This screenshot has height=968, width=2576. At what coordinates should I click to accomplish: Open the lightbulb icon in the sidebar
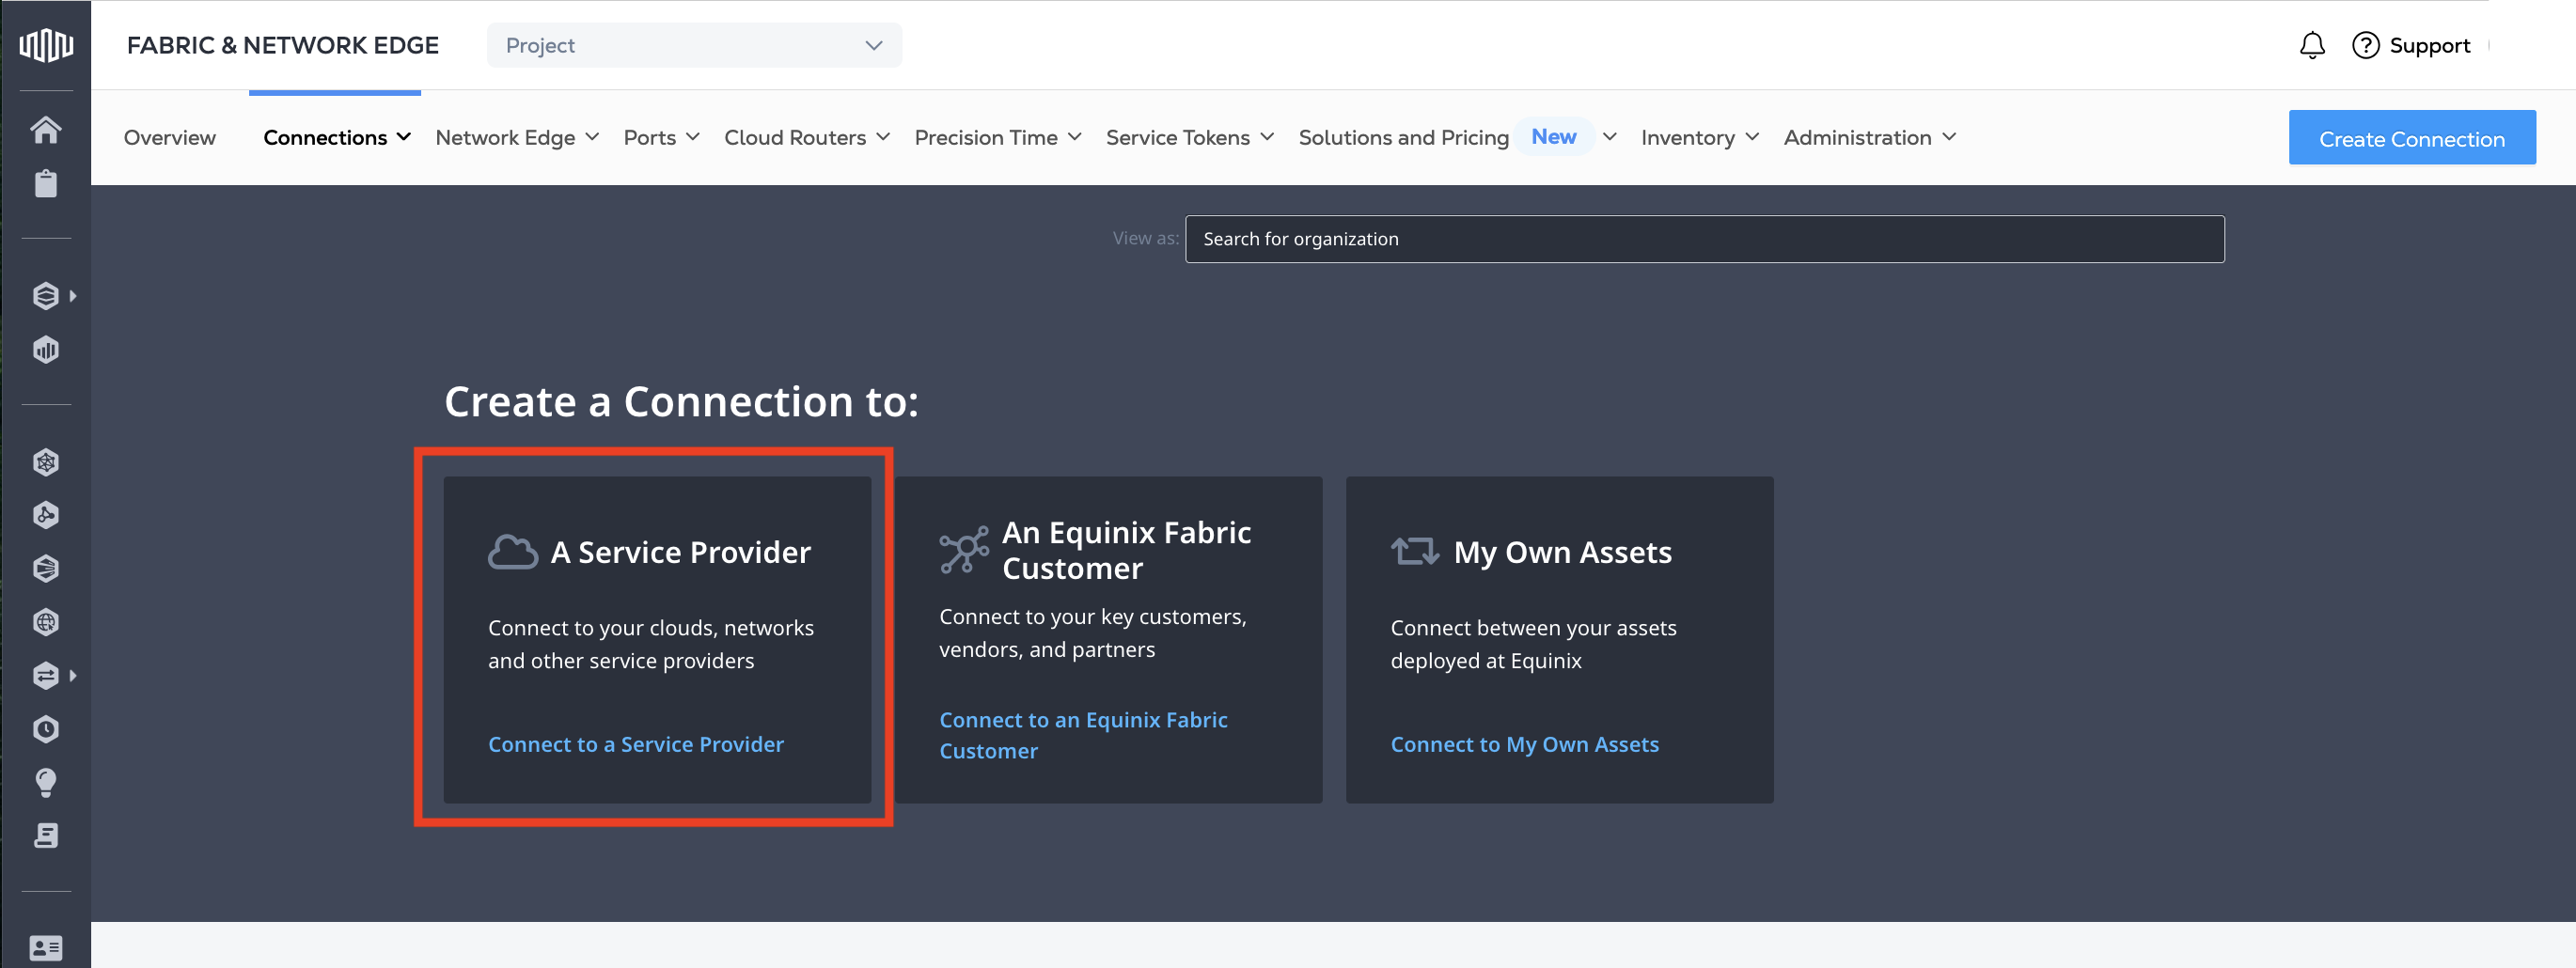(46, 782)
